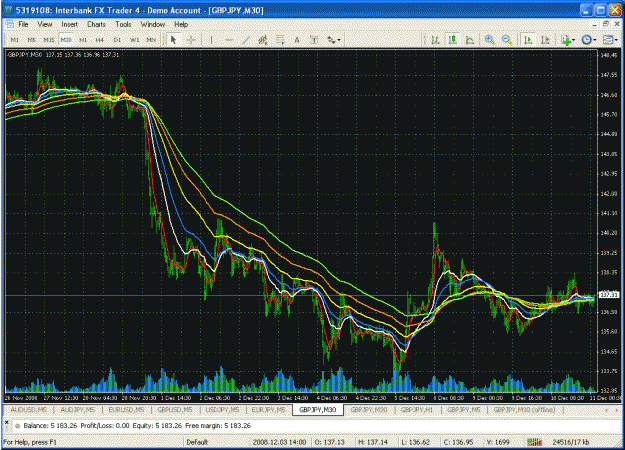Select the text label tool
625x450 pixels.
[314, 40]
